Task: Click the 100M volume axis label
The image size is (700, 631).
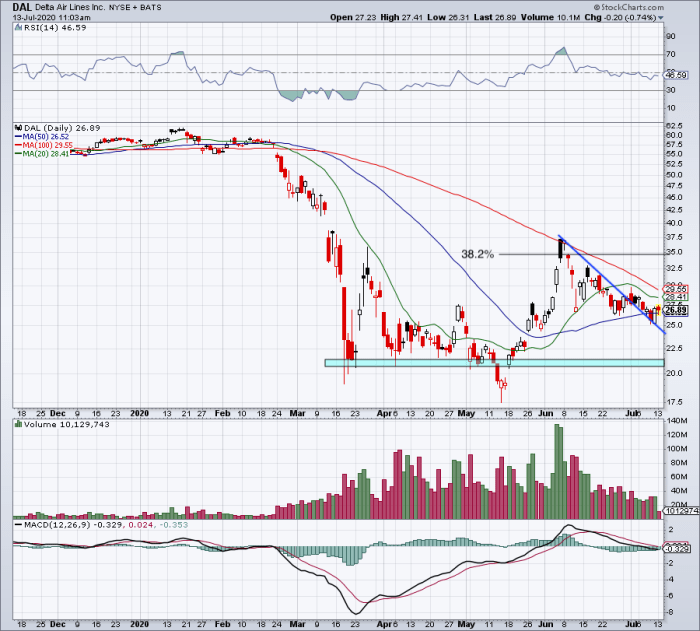Action: click(x=676, y=448)
